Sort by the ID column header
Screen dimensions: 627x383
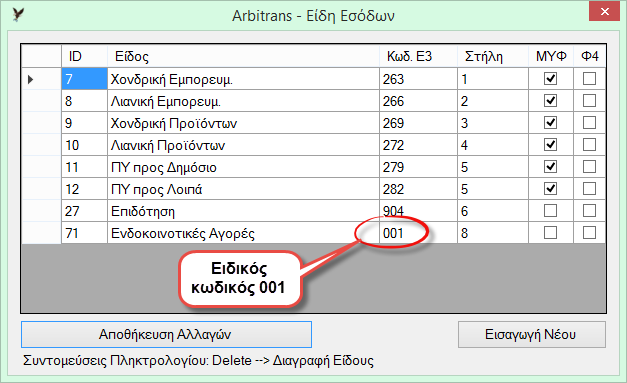(x=84, y=56)
